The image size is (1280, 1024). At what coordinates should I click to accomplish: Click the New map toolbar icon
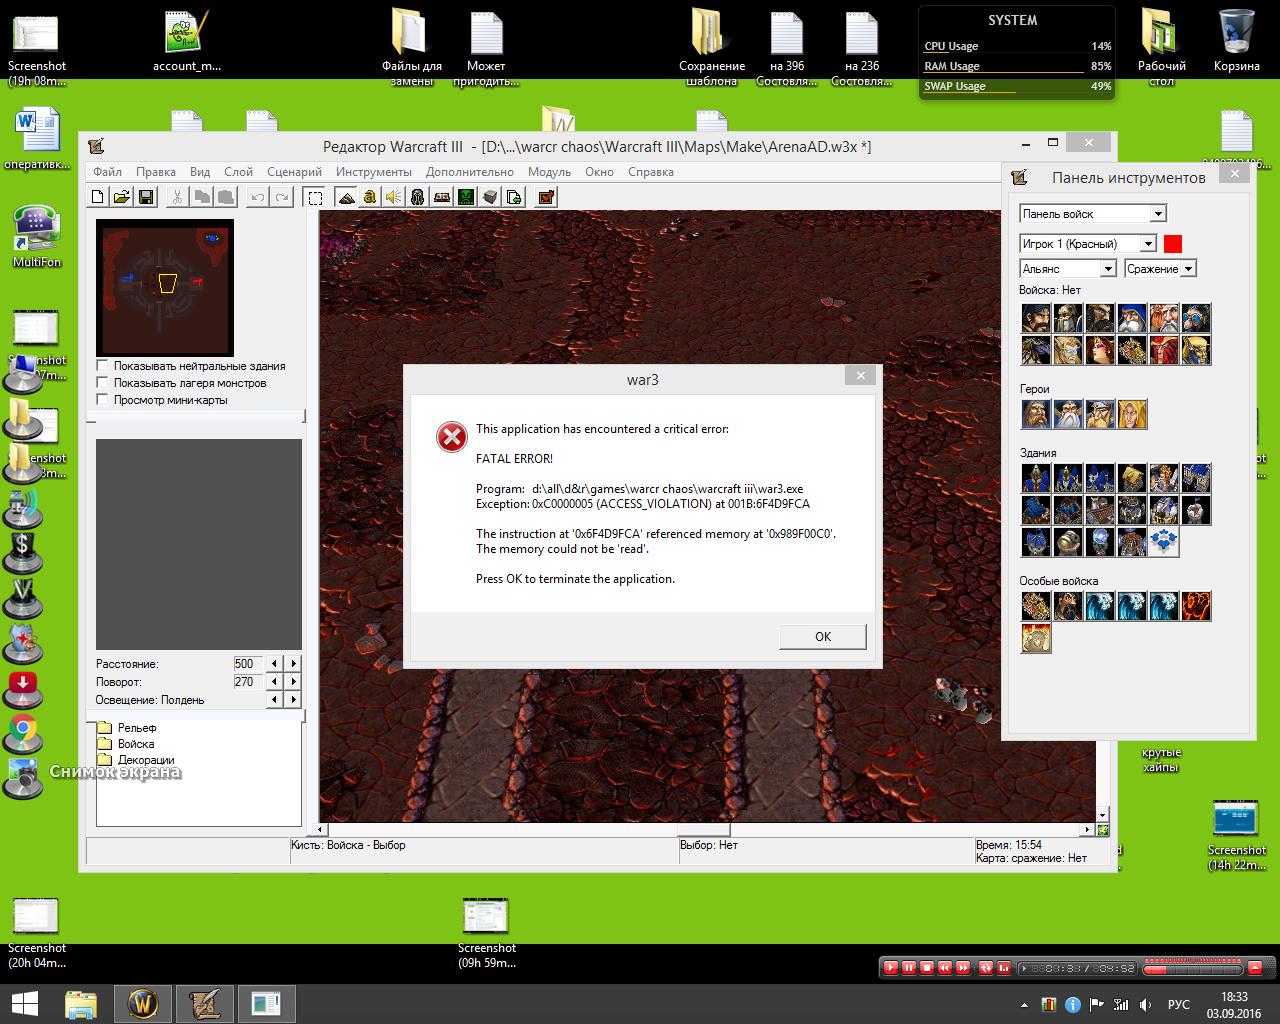tap(98, 197)
